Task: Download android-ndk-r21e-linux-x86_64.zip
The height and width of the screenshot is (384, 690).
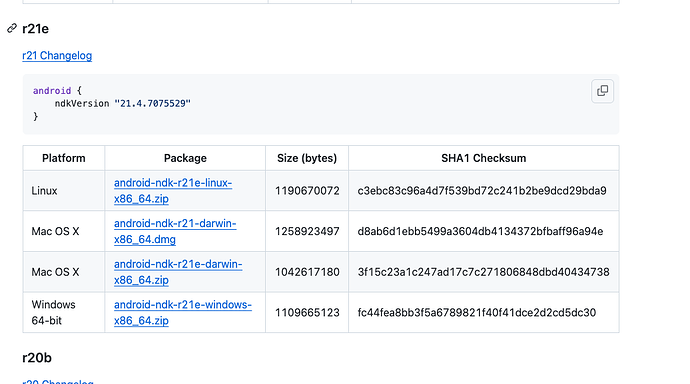Action: (x=173, y=191)
